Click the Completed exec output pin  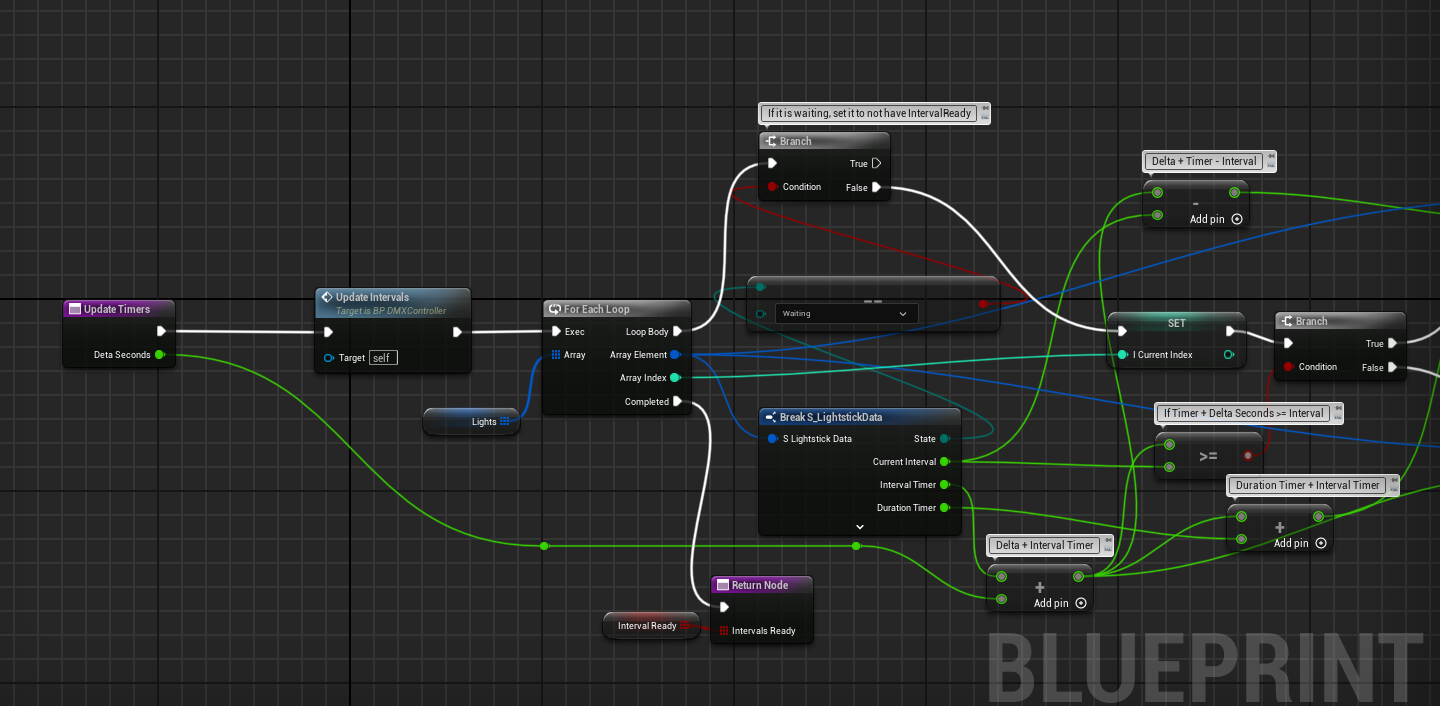pyautogui.click(x=677, y=402)
